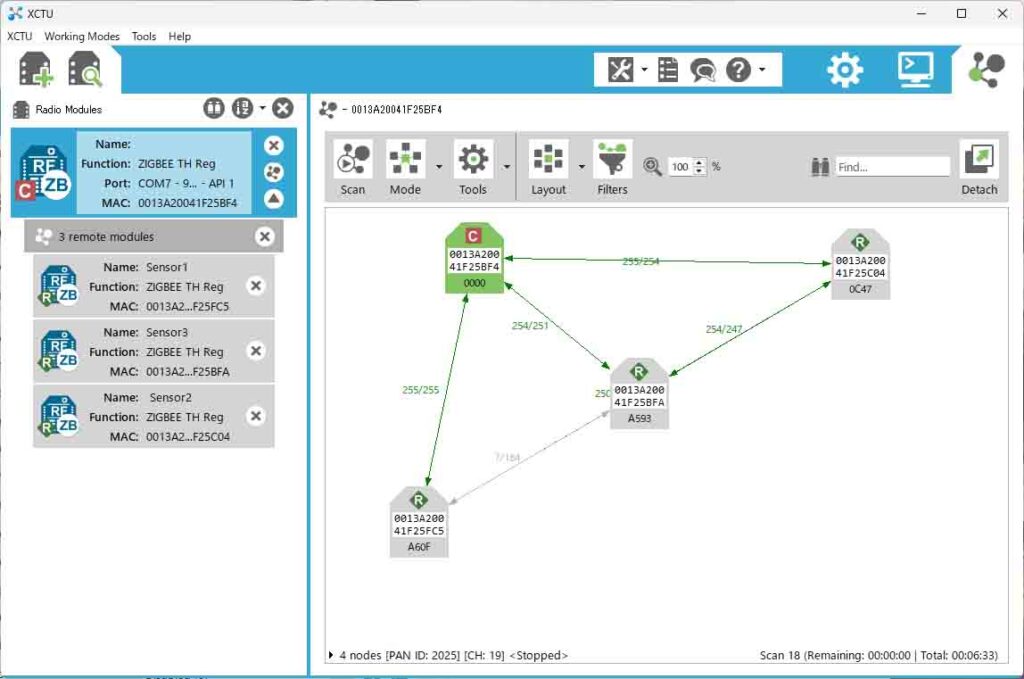Click the first round icon in Radio Modules header
Viewport: 1024px width, 679px height.
[214, 108]
